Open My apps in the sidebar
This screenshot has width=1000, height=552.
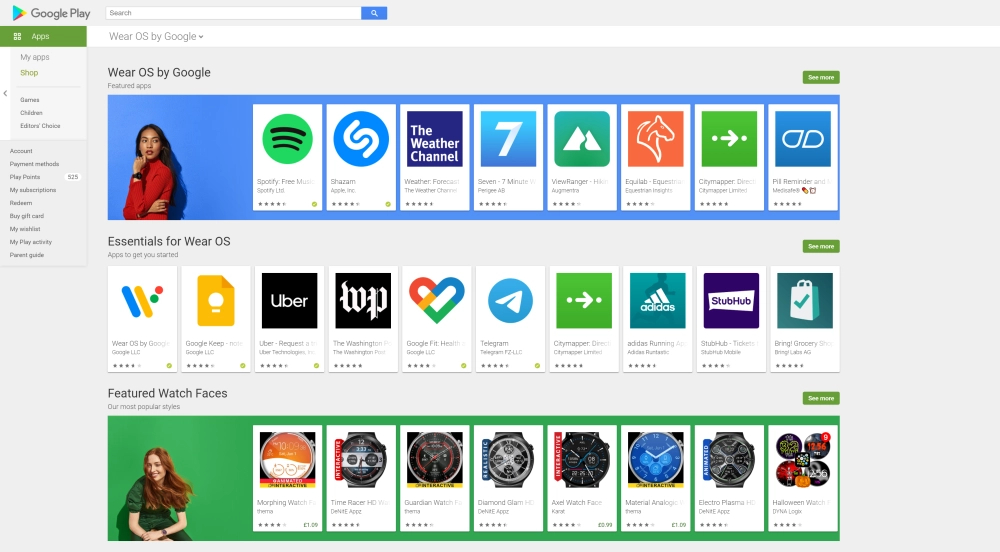point(34,57)
